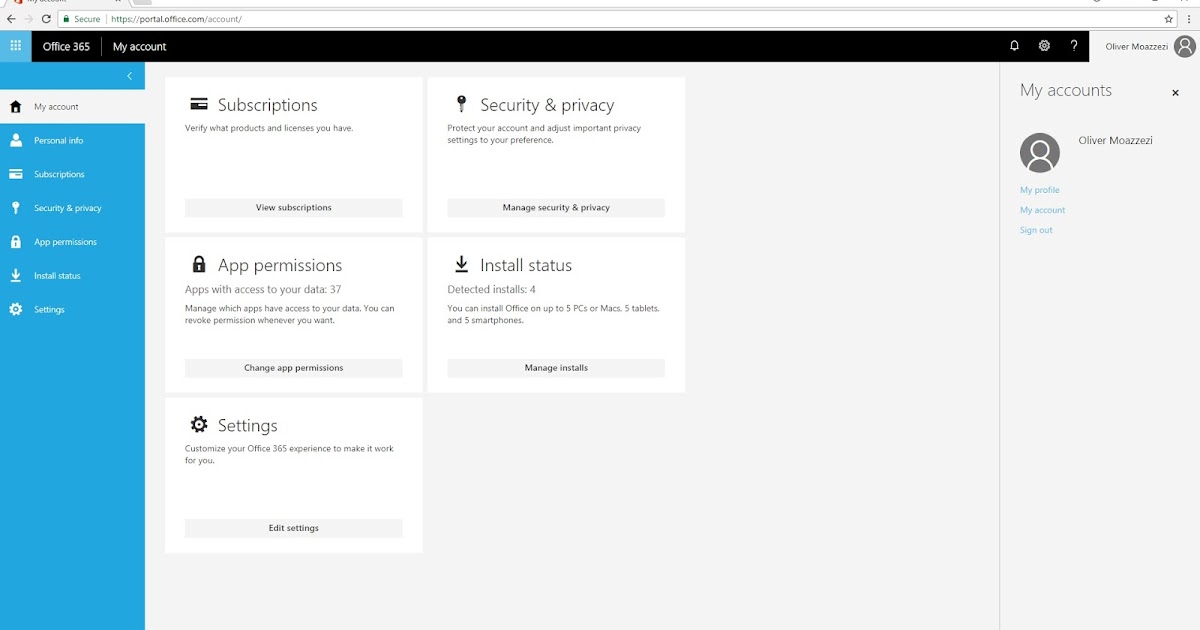Select Install status in the sidebar
The width and height of the screenshot is (1200, 630).
(x=60, y=275)
